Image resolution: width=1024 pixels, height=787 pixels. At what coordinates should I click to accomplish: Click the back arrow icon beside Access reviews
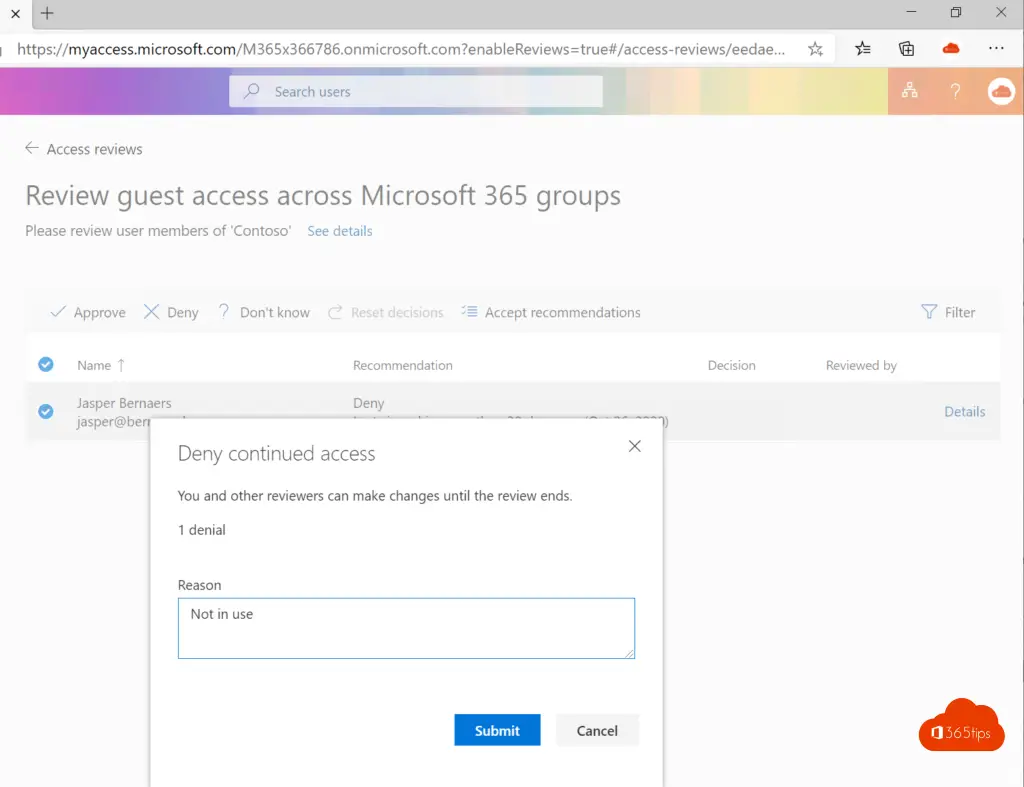tap(31, 148)
